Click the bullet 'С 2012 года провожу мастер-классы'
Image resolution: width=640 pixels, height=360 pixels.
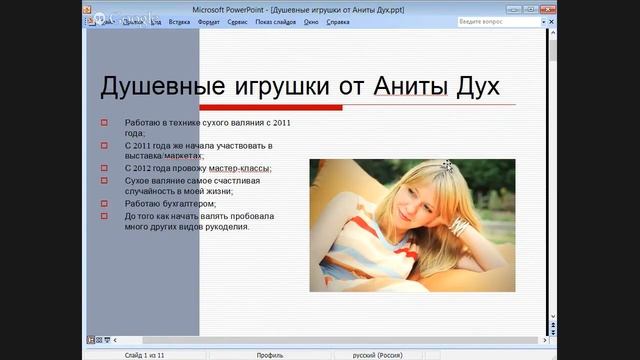click(x=198, y=168)
